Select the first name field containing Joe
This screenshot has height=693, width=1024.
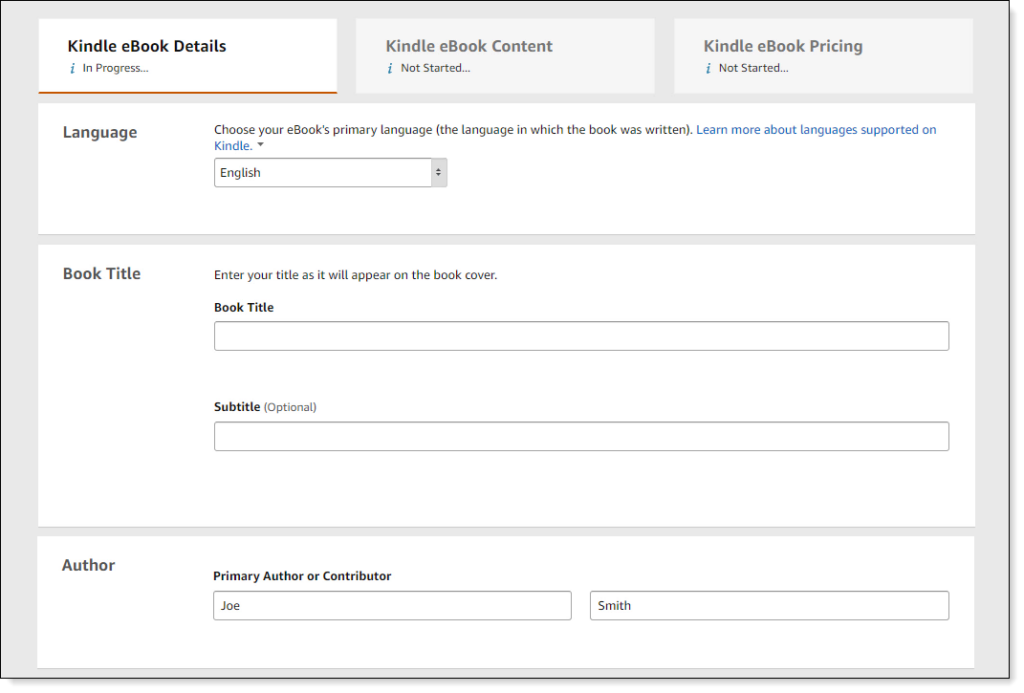(x=392, y=606)
